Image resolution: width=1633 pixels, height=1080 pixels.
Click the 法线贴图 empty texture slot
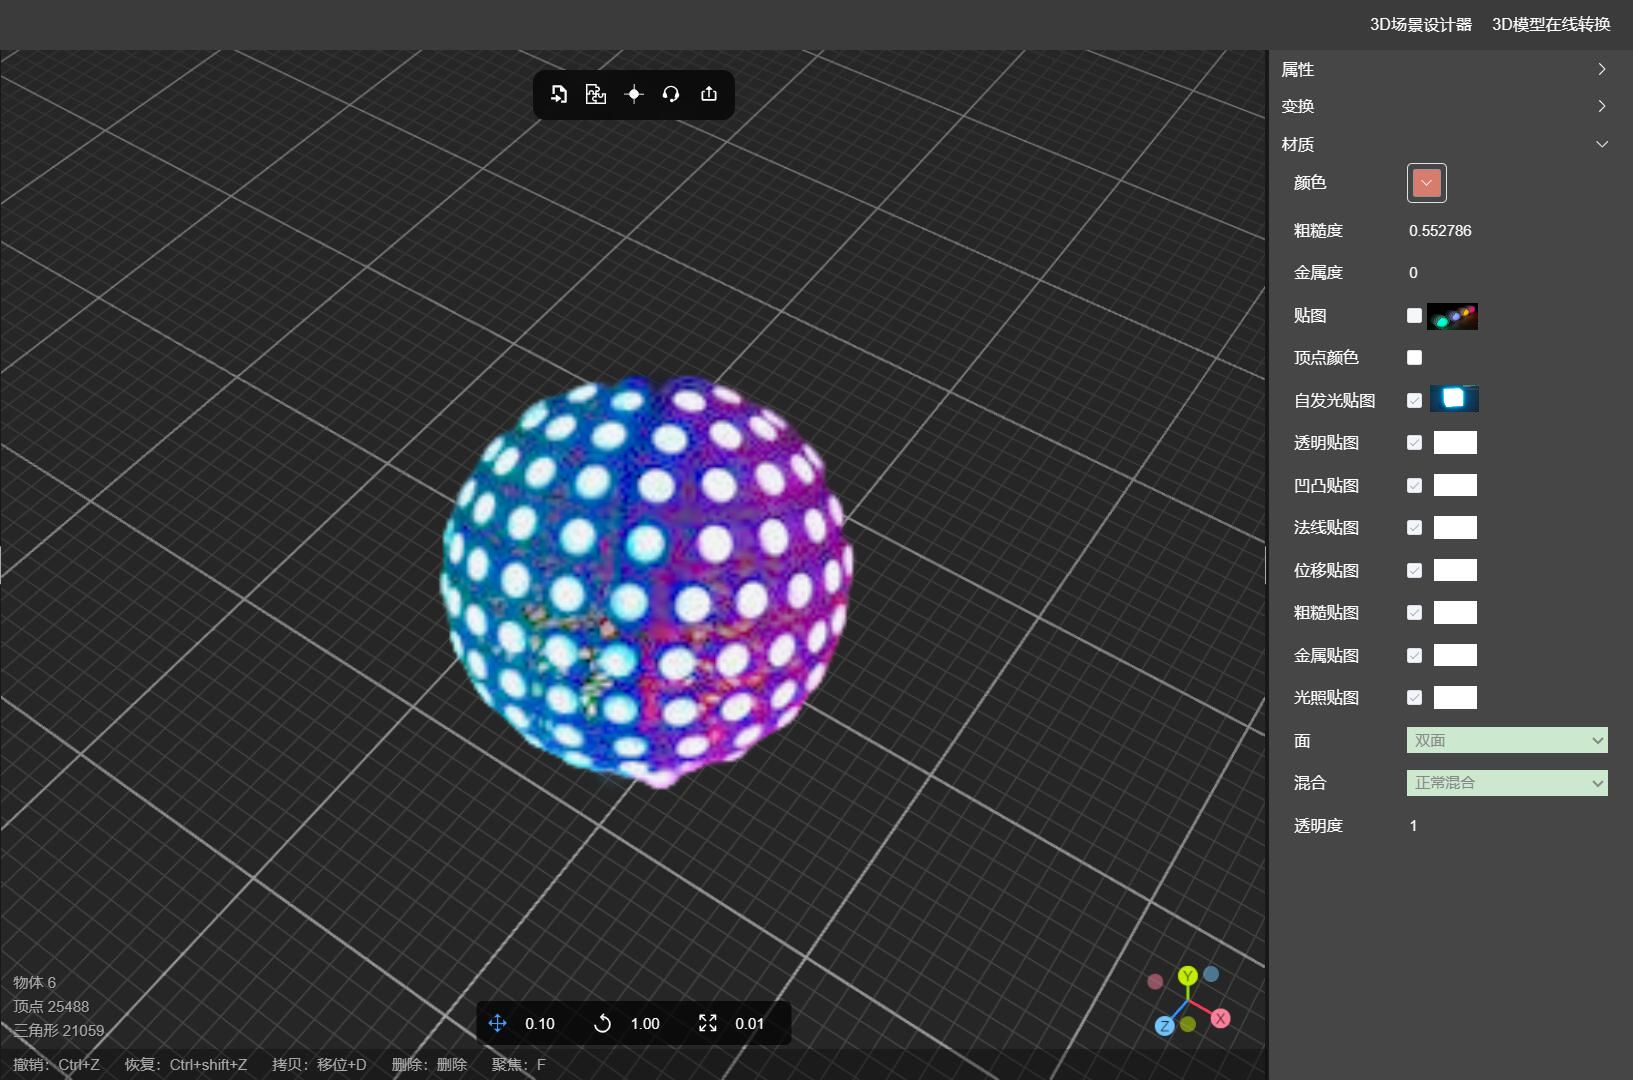click(x=1455, y=527)
